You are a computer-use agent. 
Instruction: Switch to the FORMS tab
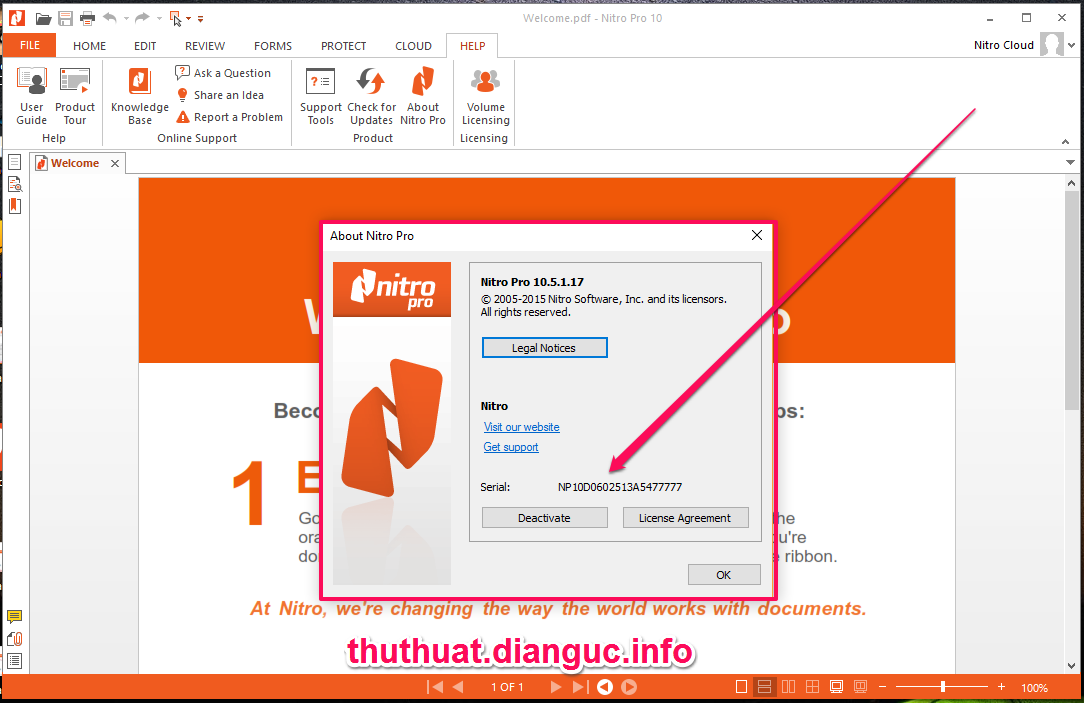(273, 46)
